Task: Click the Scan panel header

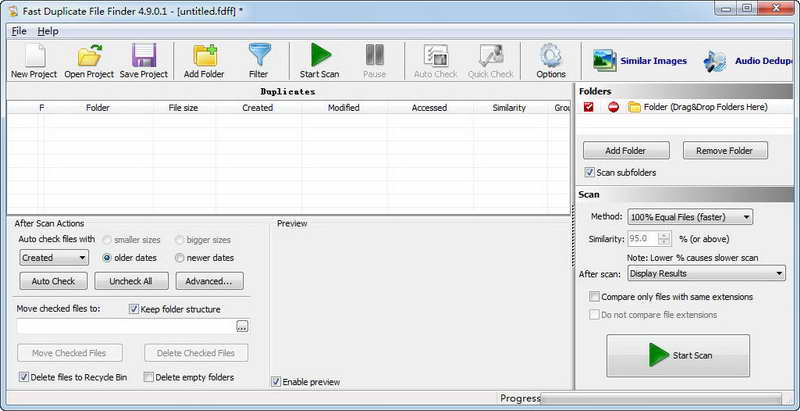Action: [x=685, y=194]
